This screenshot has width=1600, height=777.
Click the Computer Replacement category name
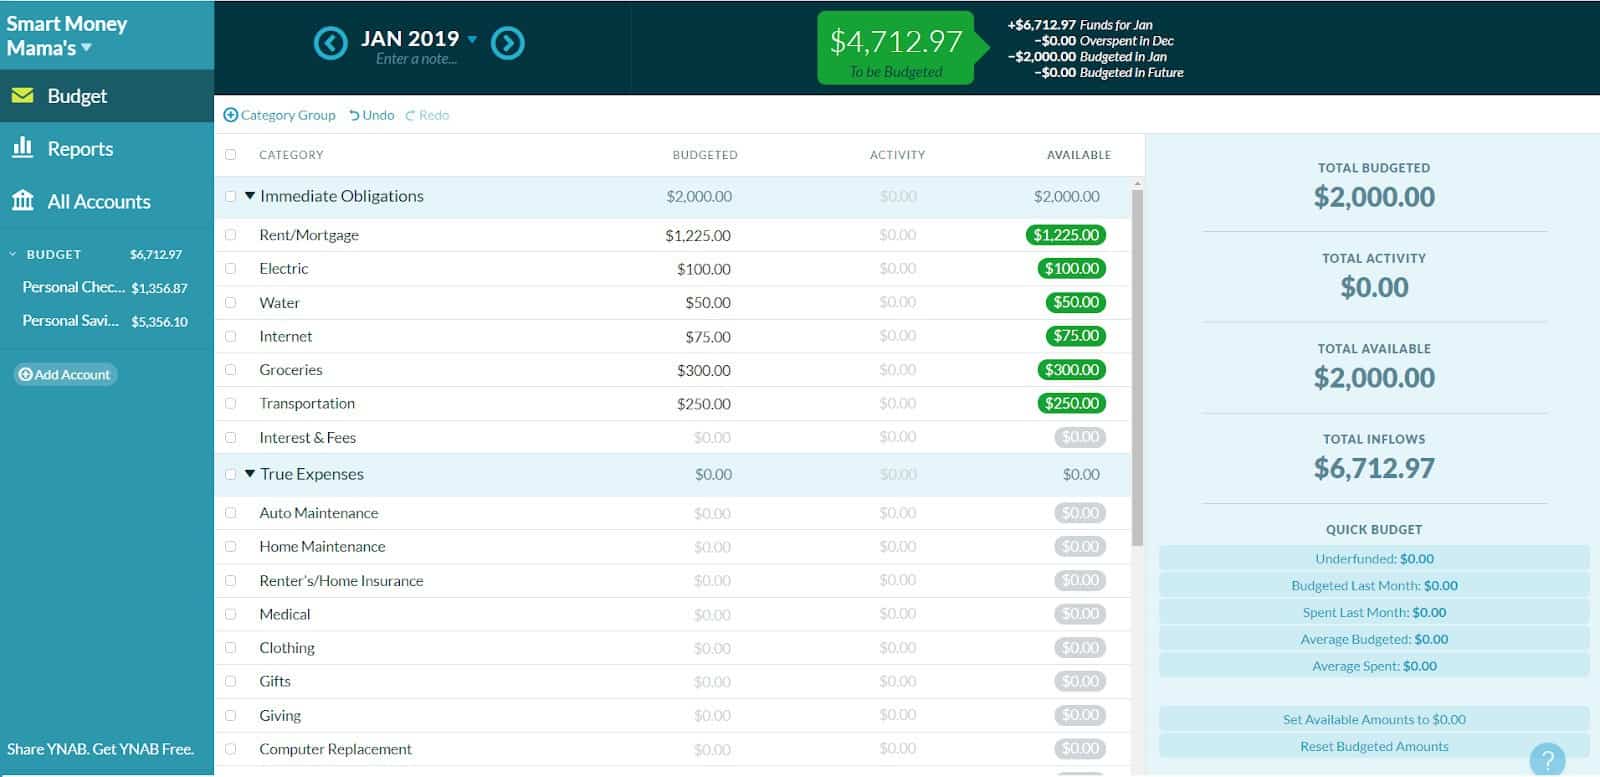tap(335, 750)
